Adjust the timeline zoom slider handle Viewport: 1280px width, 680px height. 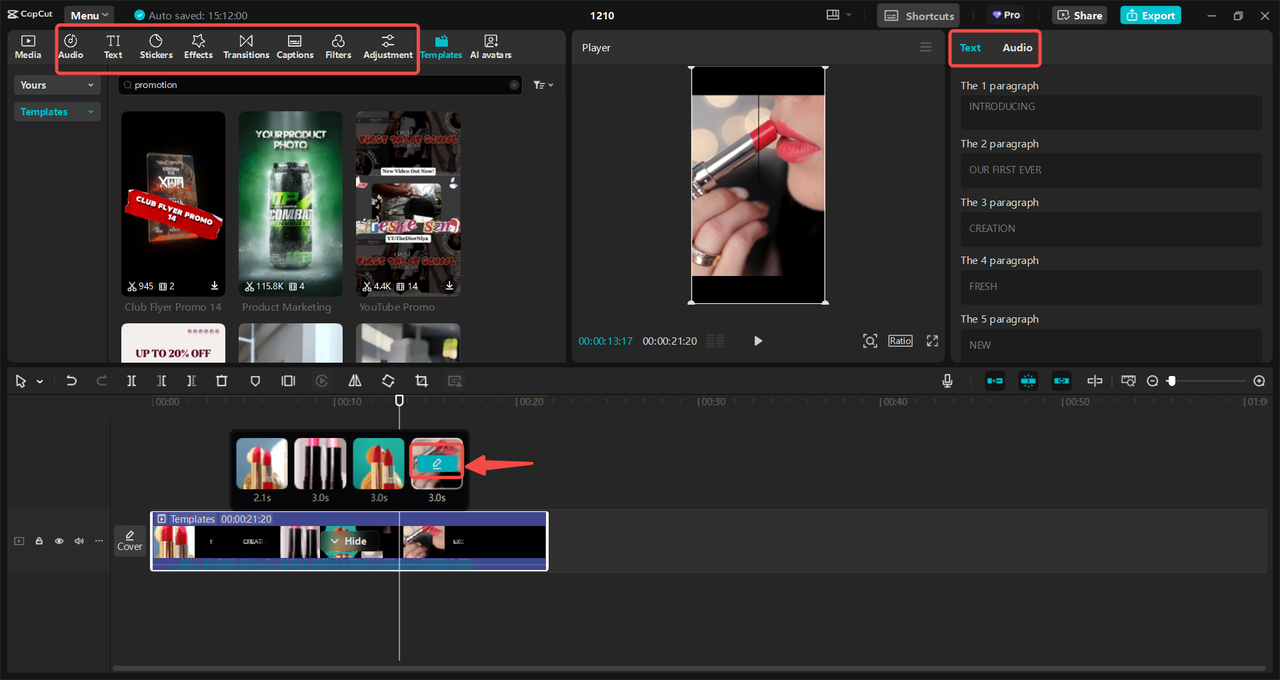1171,381
